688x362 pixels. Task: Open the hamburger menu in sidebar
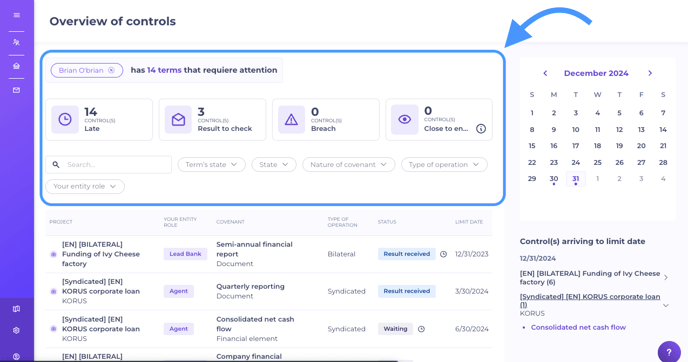pyautogui.click(x=17, y=15)
